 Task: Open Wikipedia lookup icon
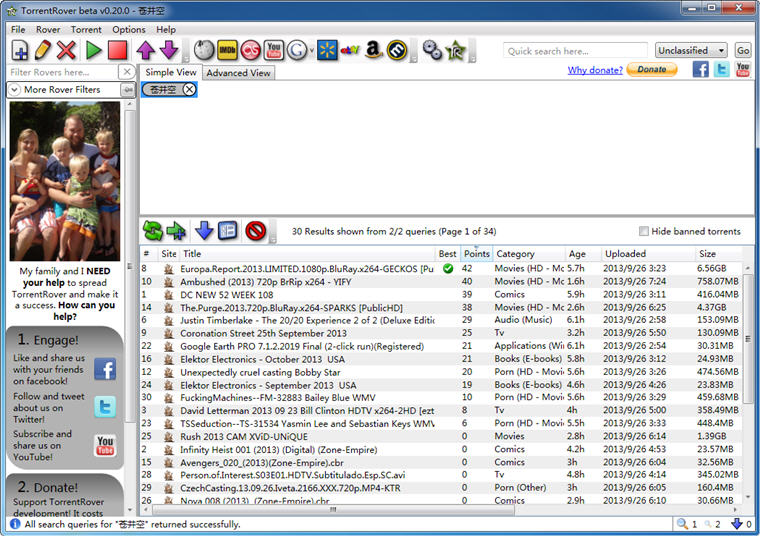204,50
